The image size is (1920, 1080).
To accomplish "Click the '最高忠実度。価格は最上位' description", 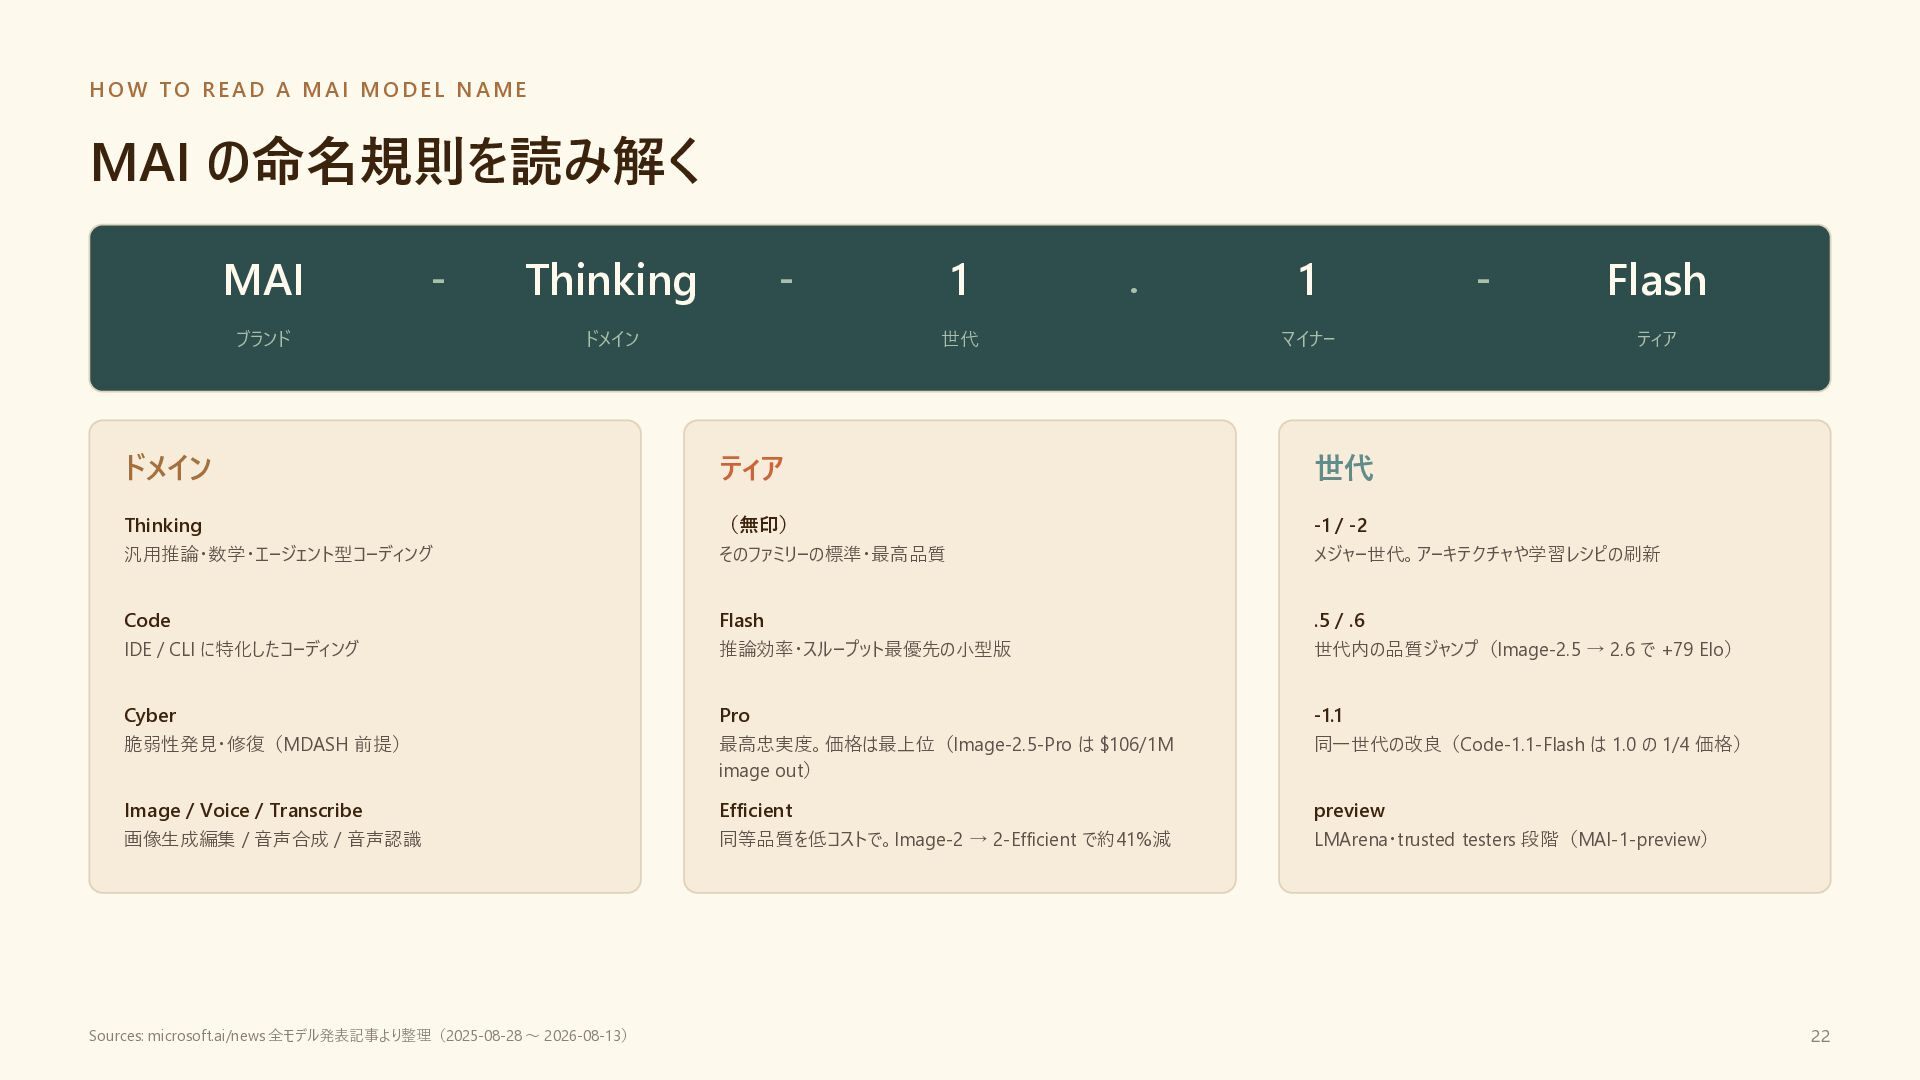I will [x=946, y=757].
